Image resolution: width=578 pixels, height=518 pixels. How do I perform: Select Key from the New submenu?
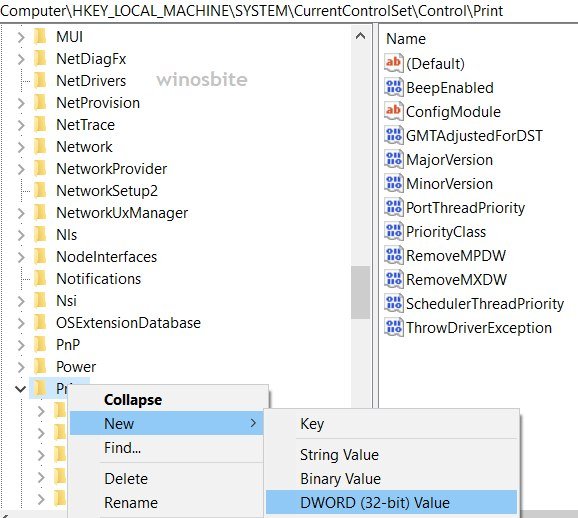click(391, 424)
